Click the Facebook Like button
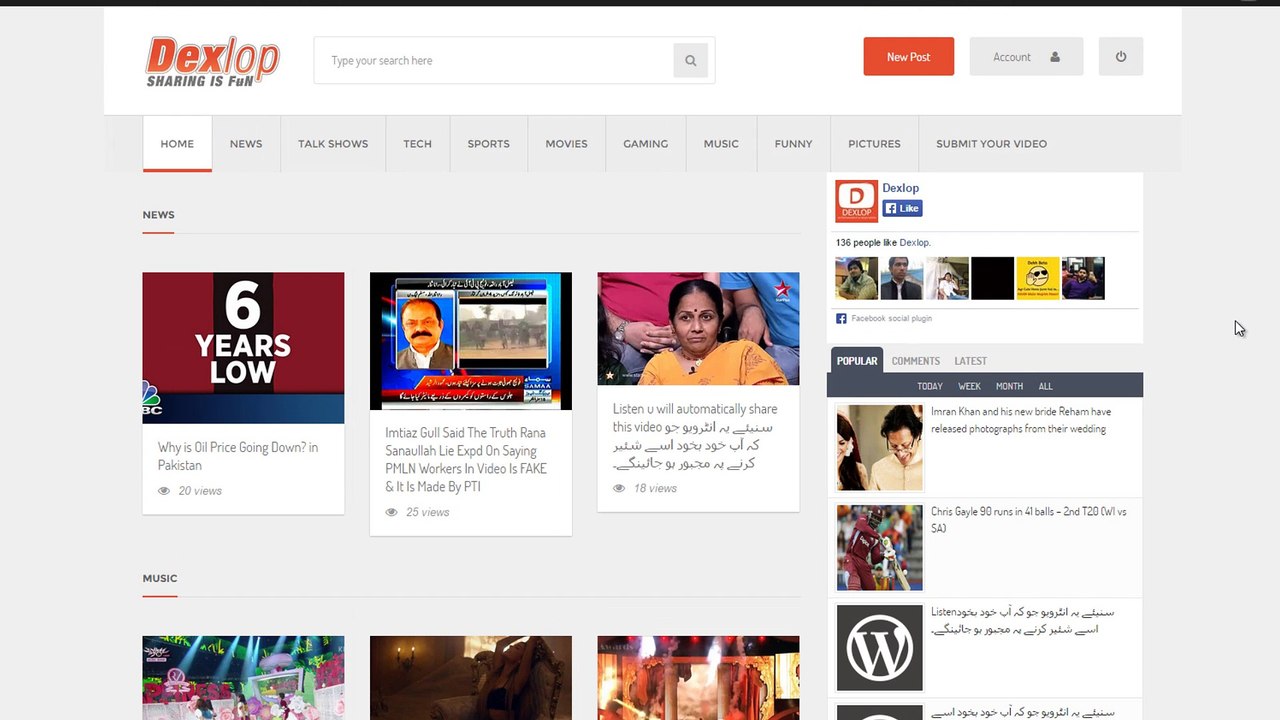 [x=902, y=209]
